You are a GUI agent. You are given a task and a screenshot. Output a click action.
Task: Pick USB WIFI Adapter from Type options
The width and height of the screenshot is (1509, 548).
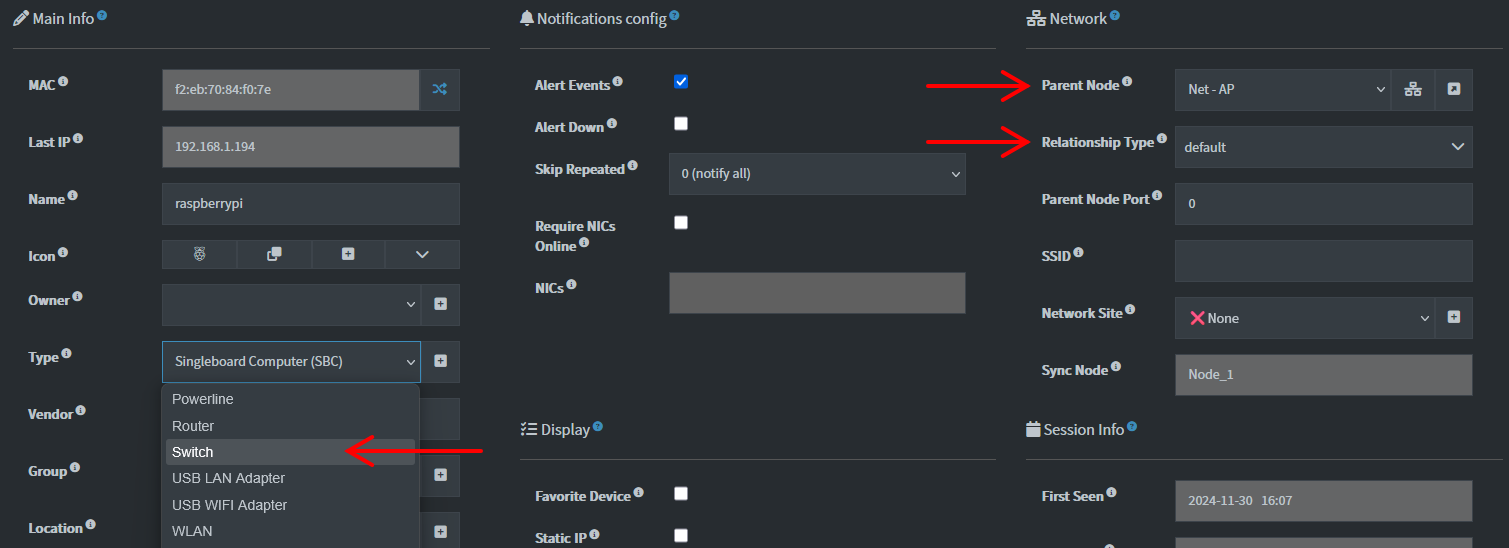coord(290,505)
